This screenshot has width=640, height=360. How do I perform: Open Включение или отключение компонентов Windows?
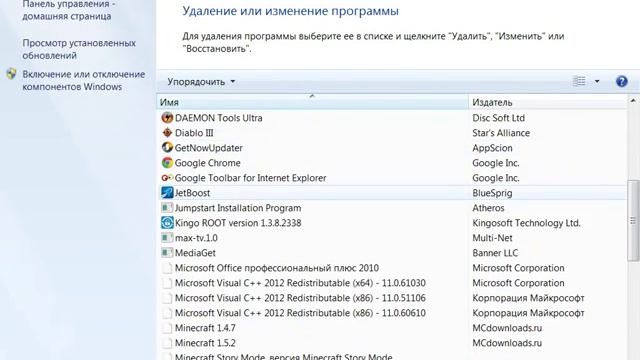tap(84, 80)
